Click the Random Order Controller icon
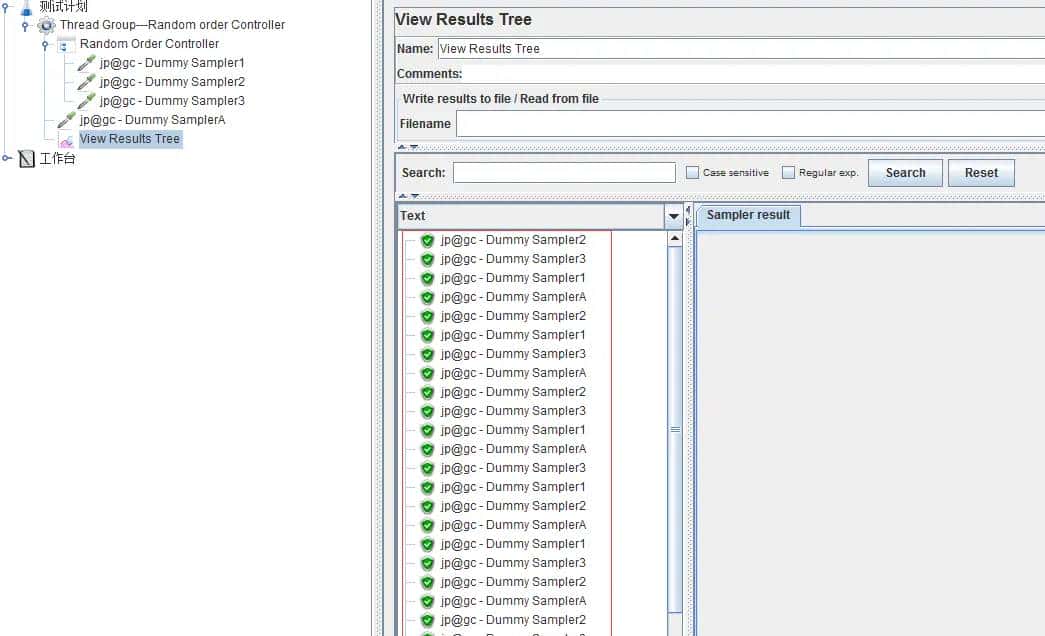The width and height of the screenshot is (1045, 636). 66,44
